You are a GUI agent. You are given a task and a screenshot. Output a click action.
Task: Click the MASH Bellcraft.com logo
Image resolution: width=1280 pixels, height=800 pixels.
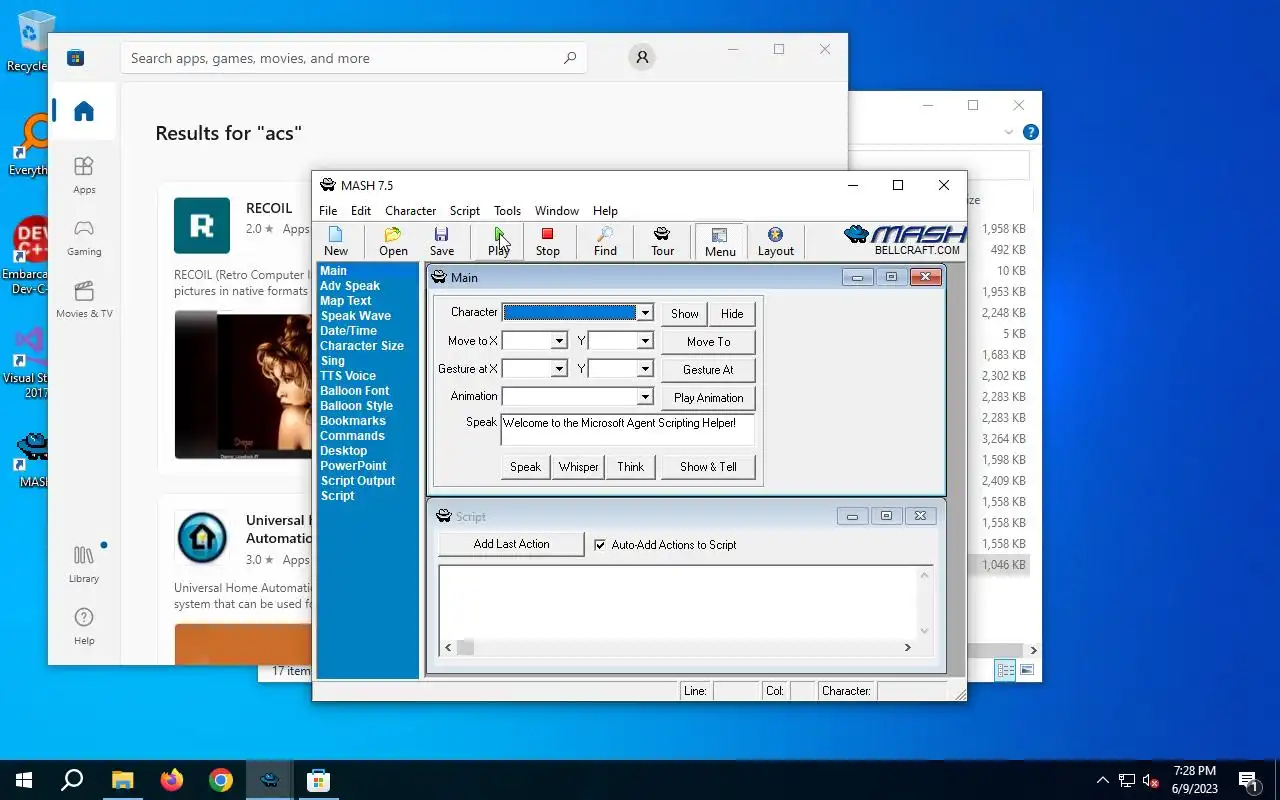(x=905, y=240)
